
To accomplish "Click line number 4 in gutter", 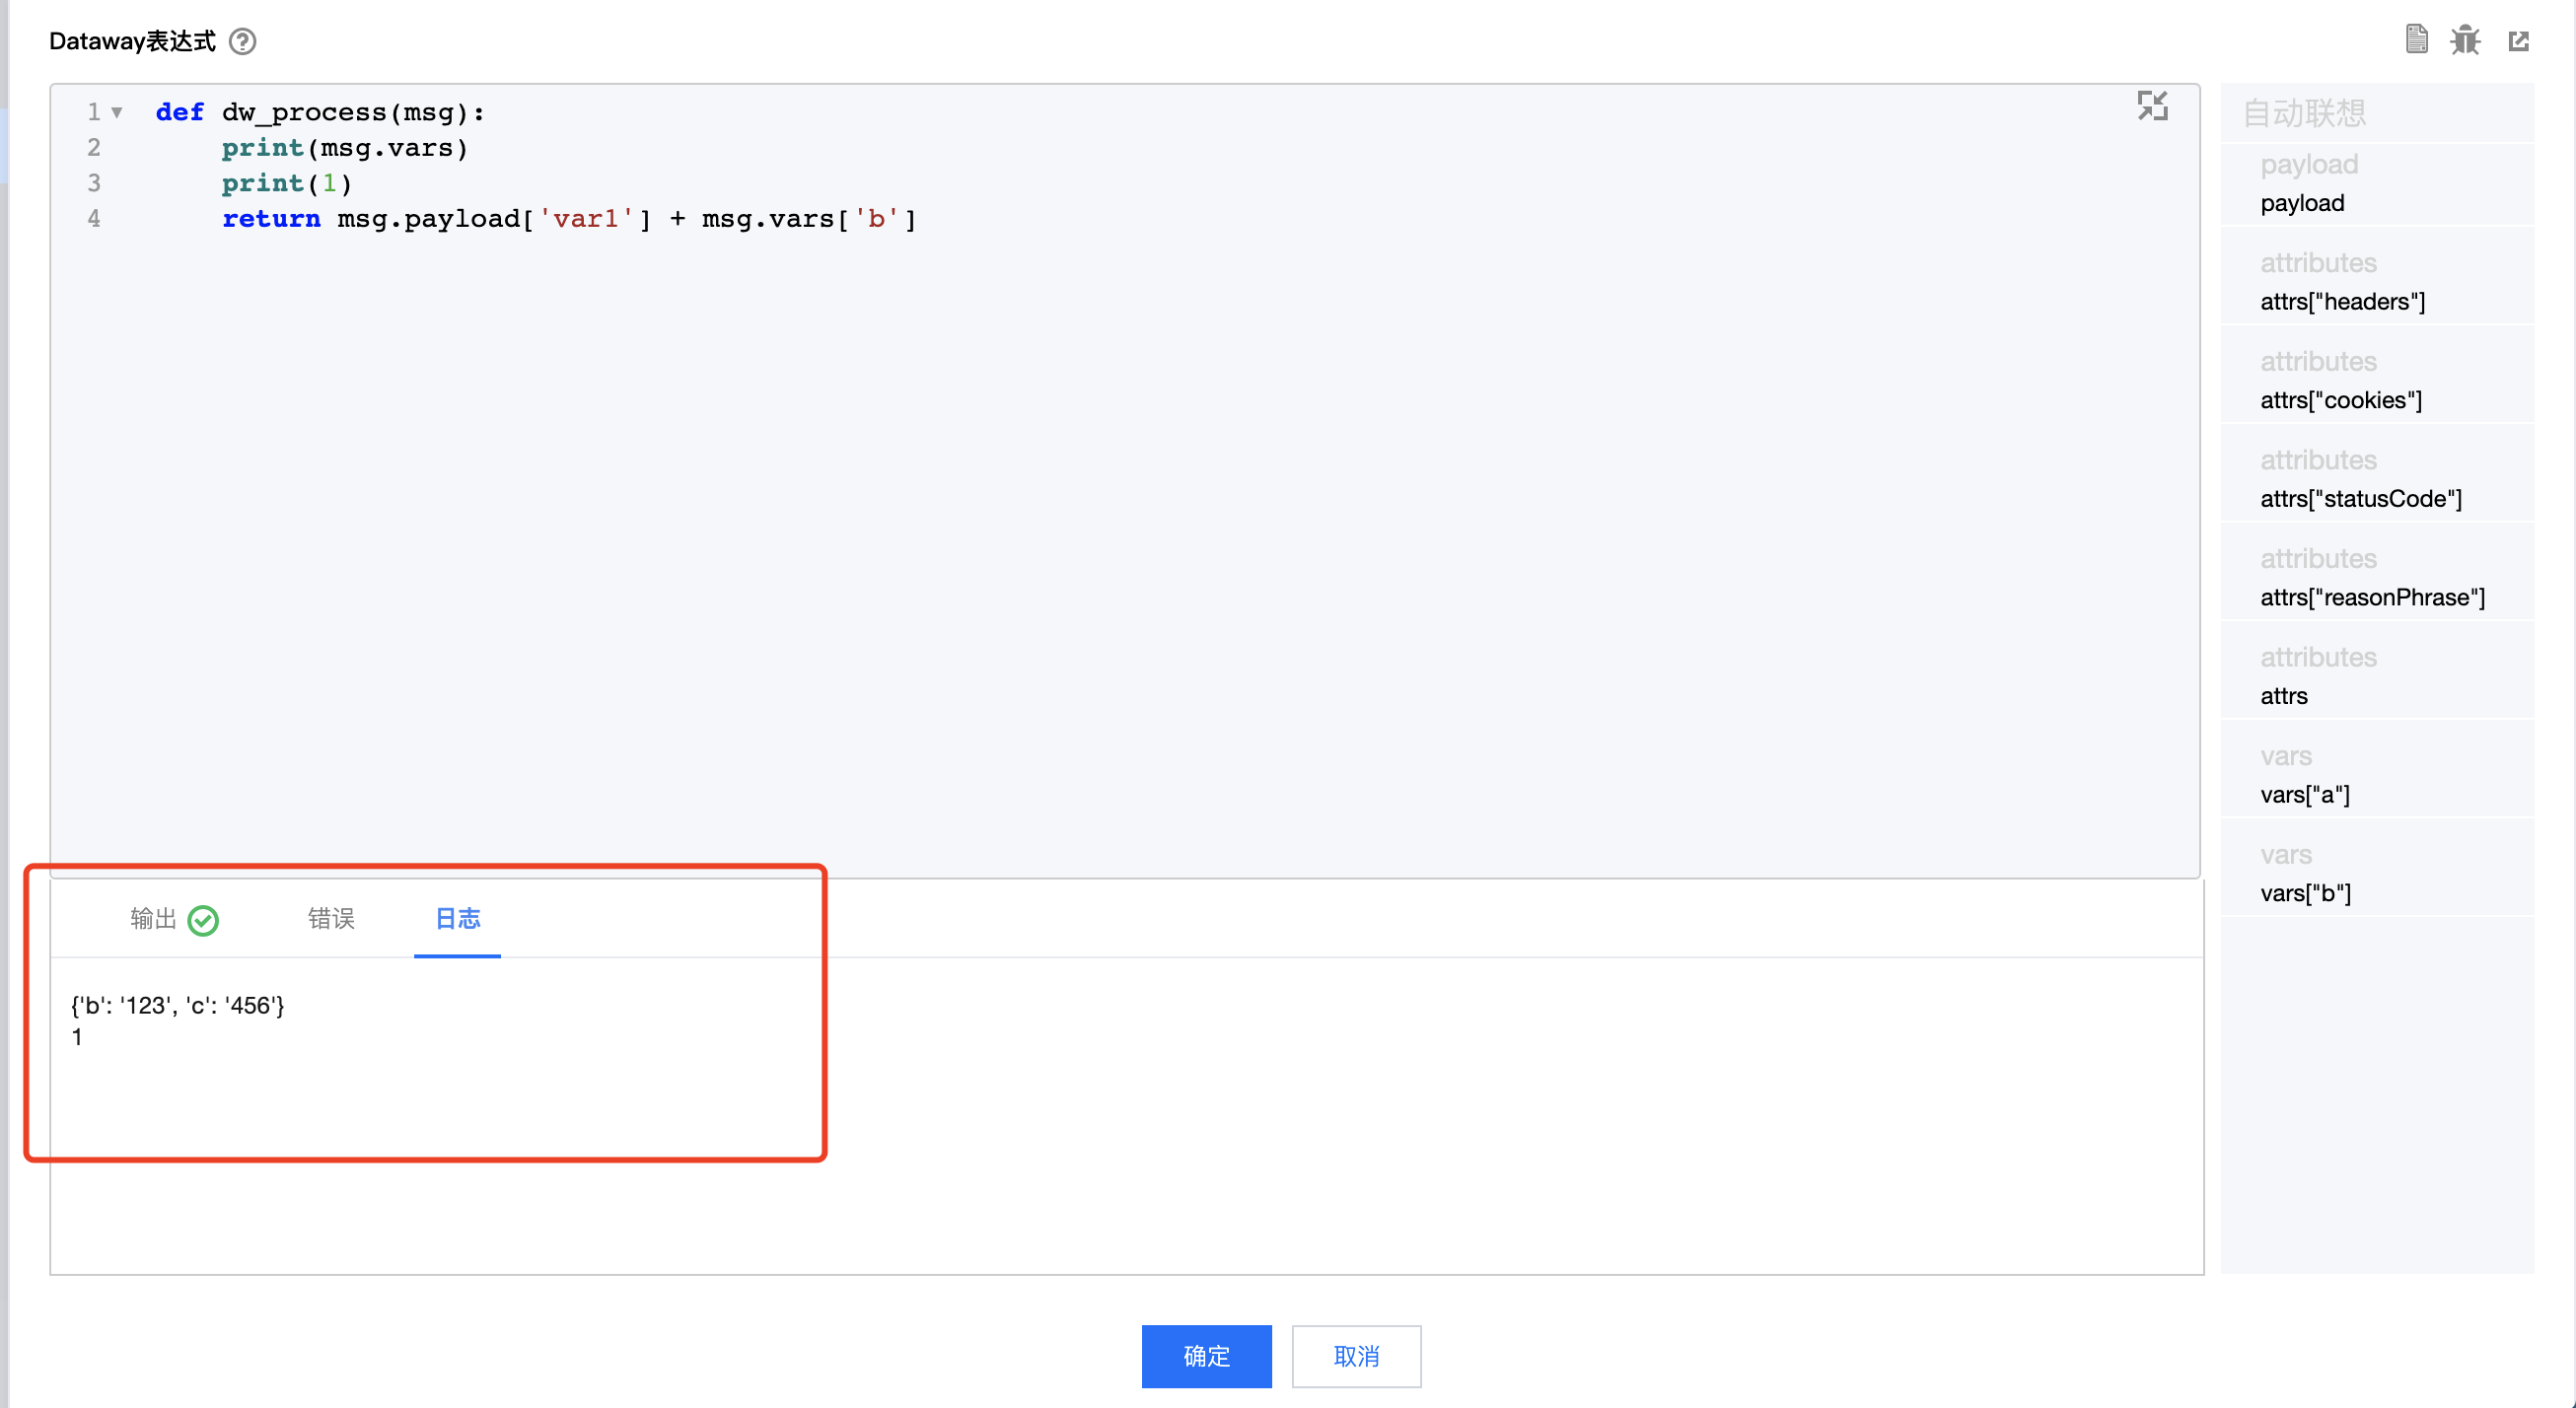I will [94, 219].
